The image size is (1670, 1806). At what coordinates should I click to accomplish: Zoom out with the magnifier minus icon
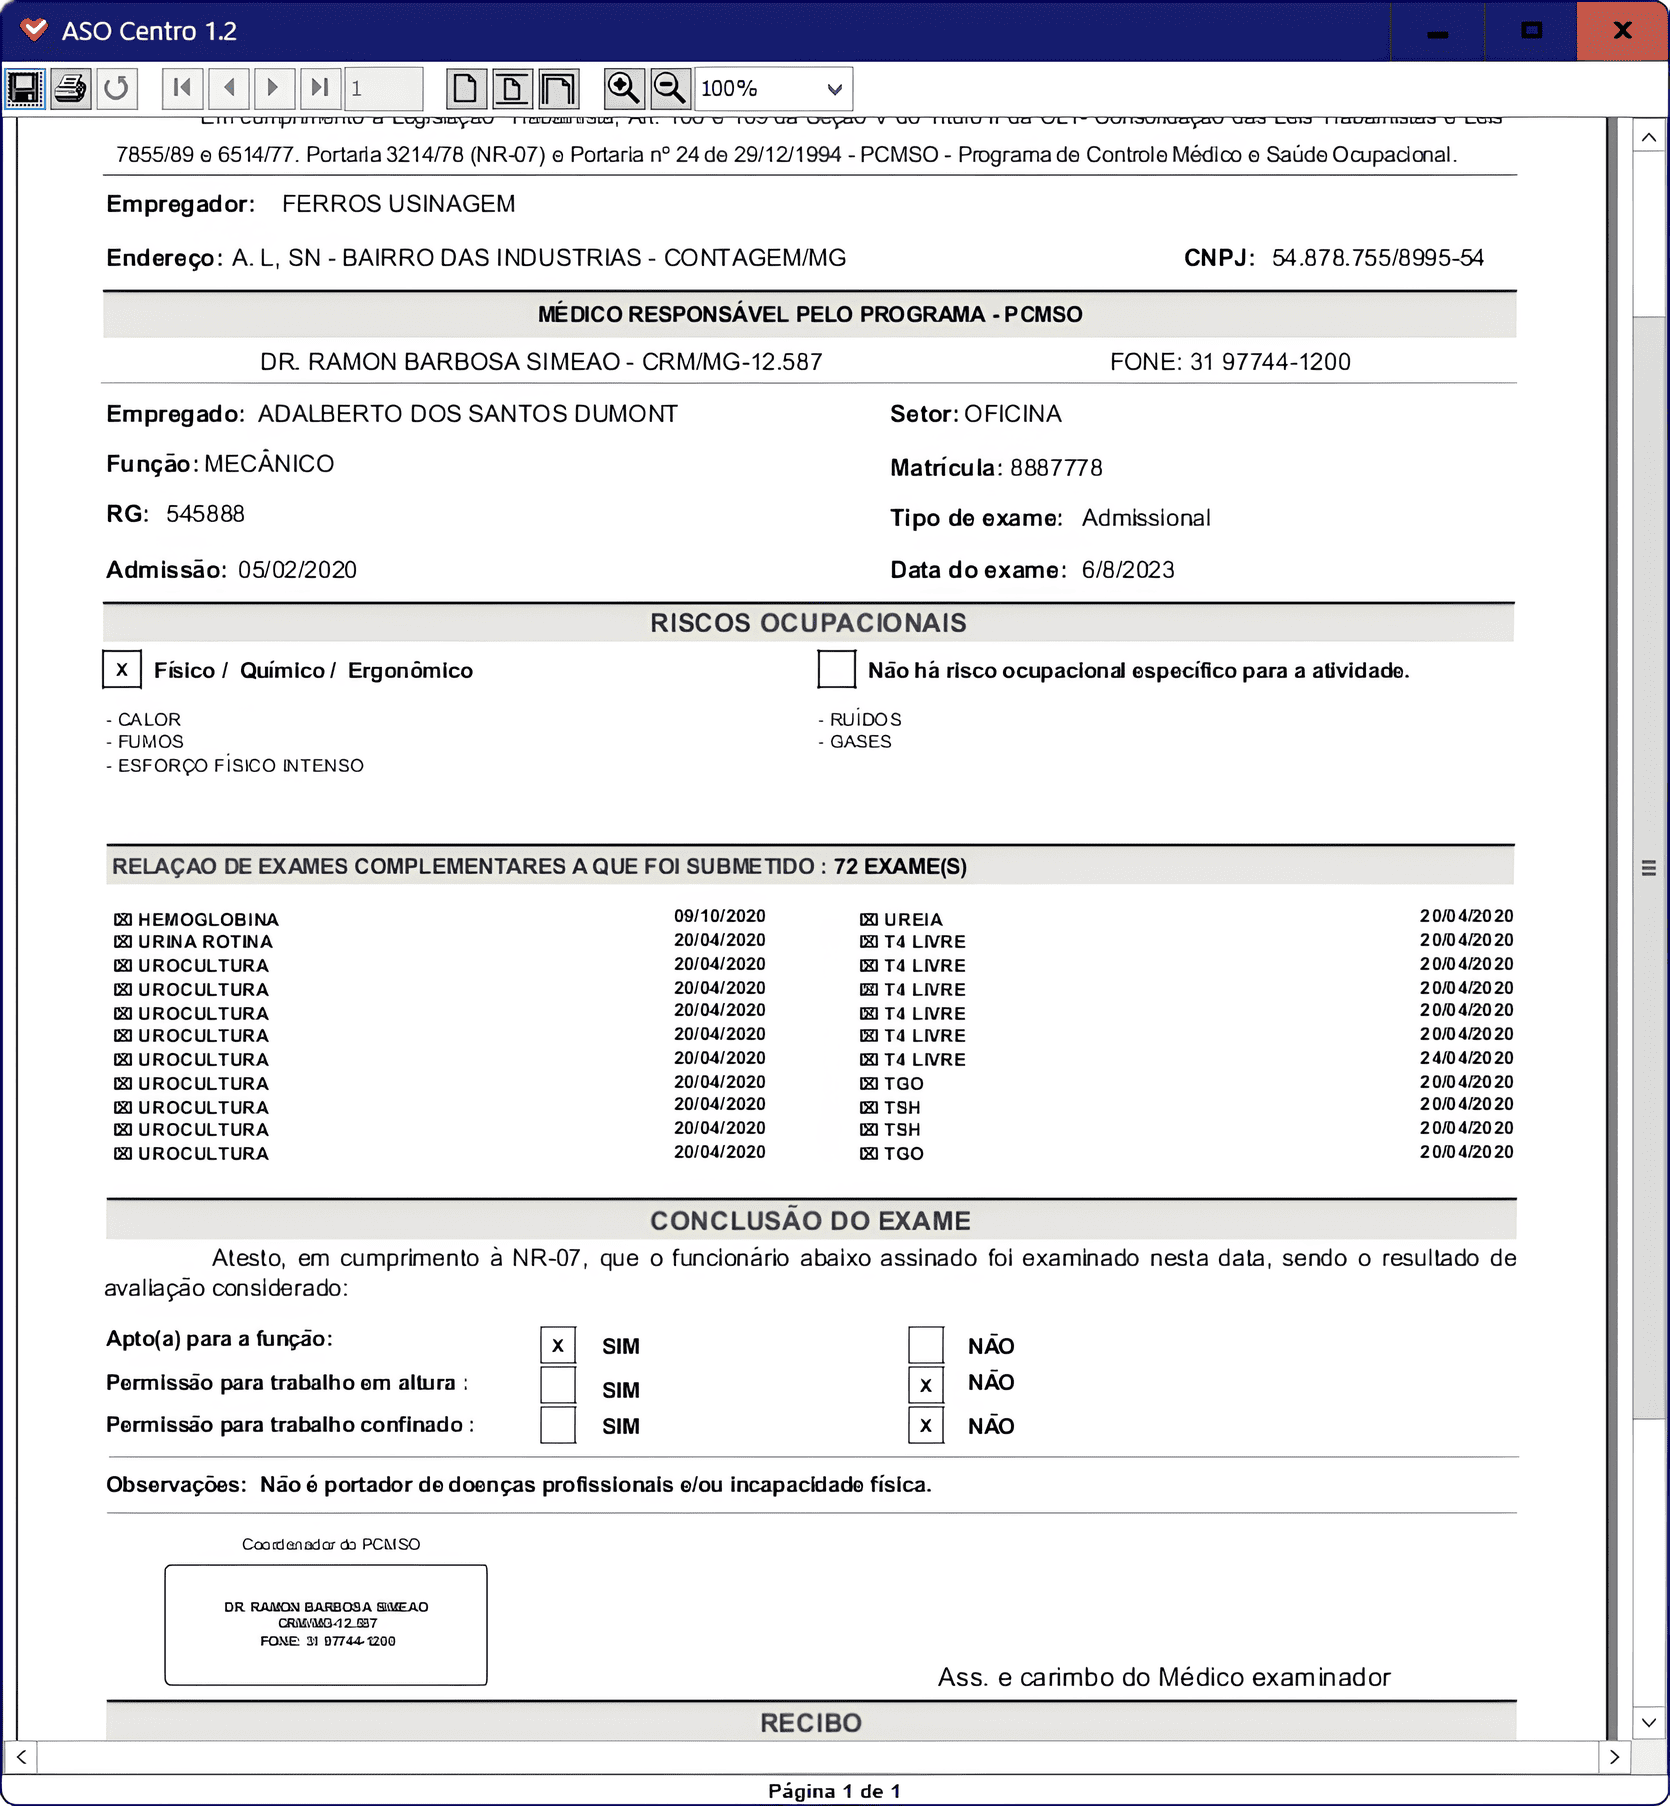(x=670, y=89)
